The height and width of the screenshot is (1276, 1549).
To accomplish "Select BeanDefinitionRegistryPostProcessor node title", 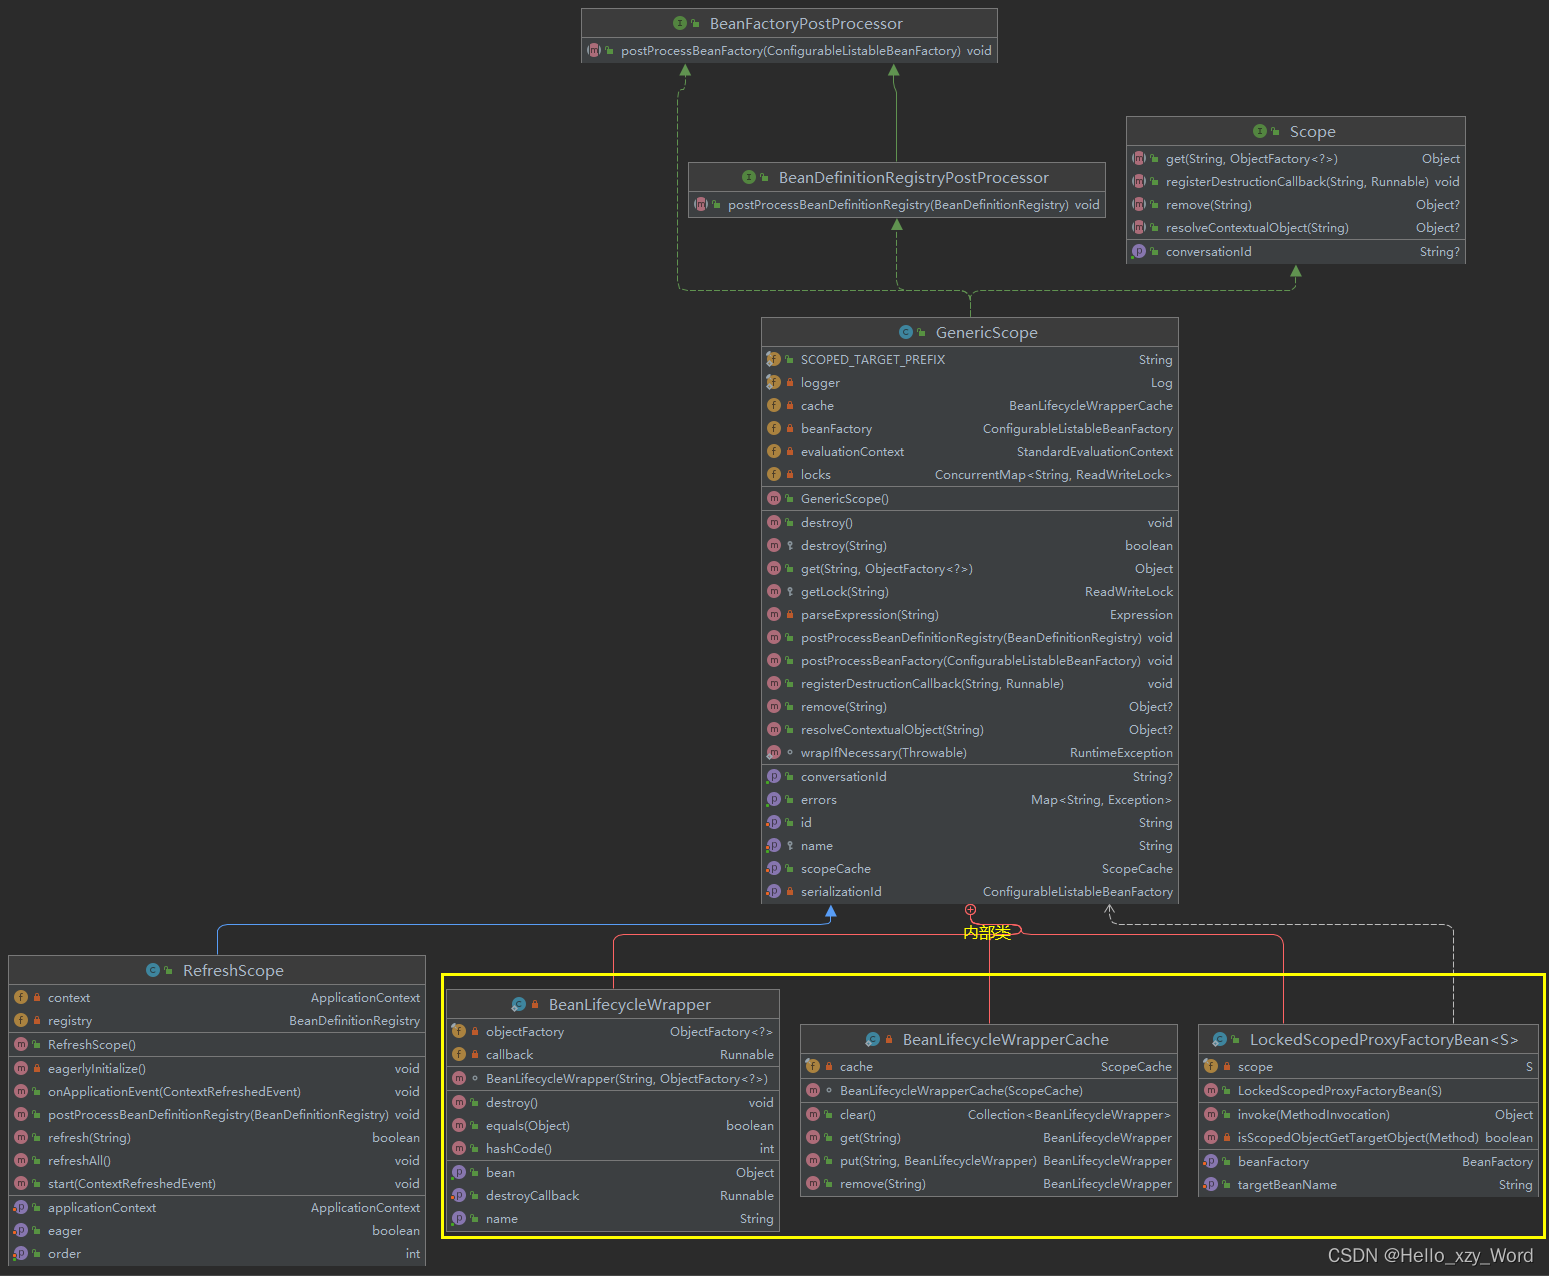I will (x=913, y=177).
